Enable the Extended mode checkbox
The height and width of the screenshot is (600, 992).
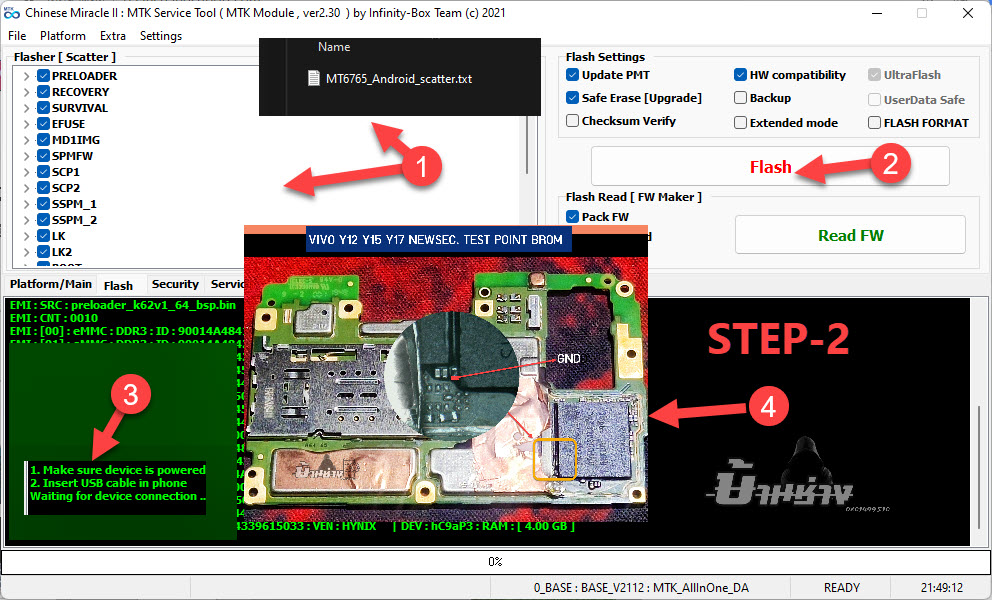coord(740,122)
